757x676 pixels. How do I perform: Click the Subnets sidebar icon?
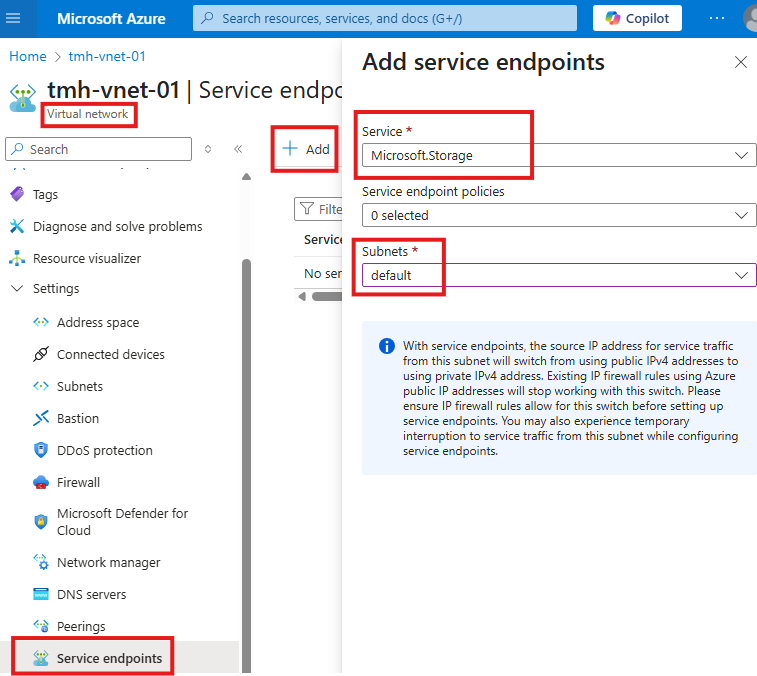[x=41, y=386]
